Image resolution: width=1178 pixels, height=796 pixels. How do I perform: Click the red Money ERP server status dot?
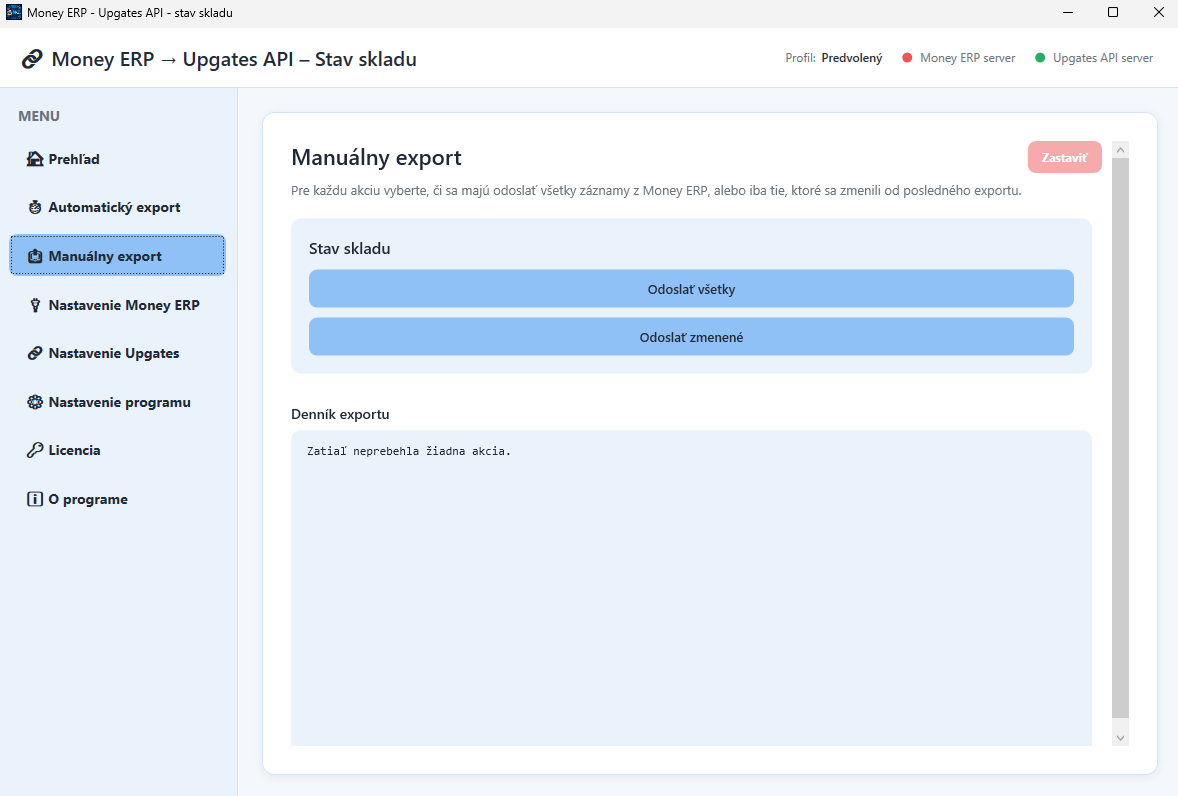pos(907,58)
